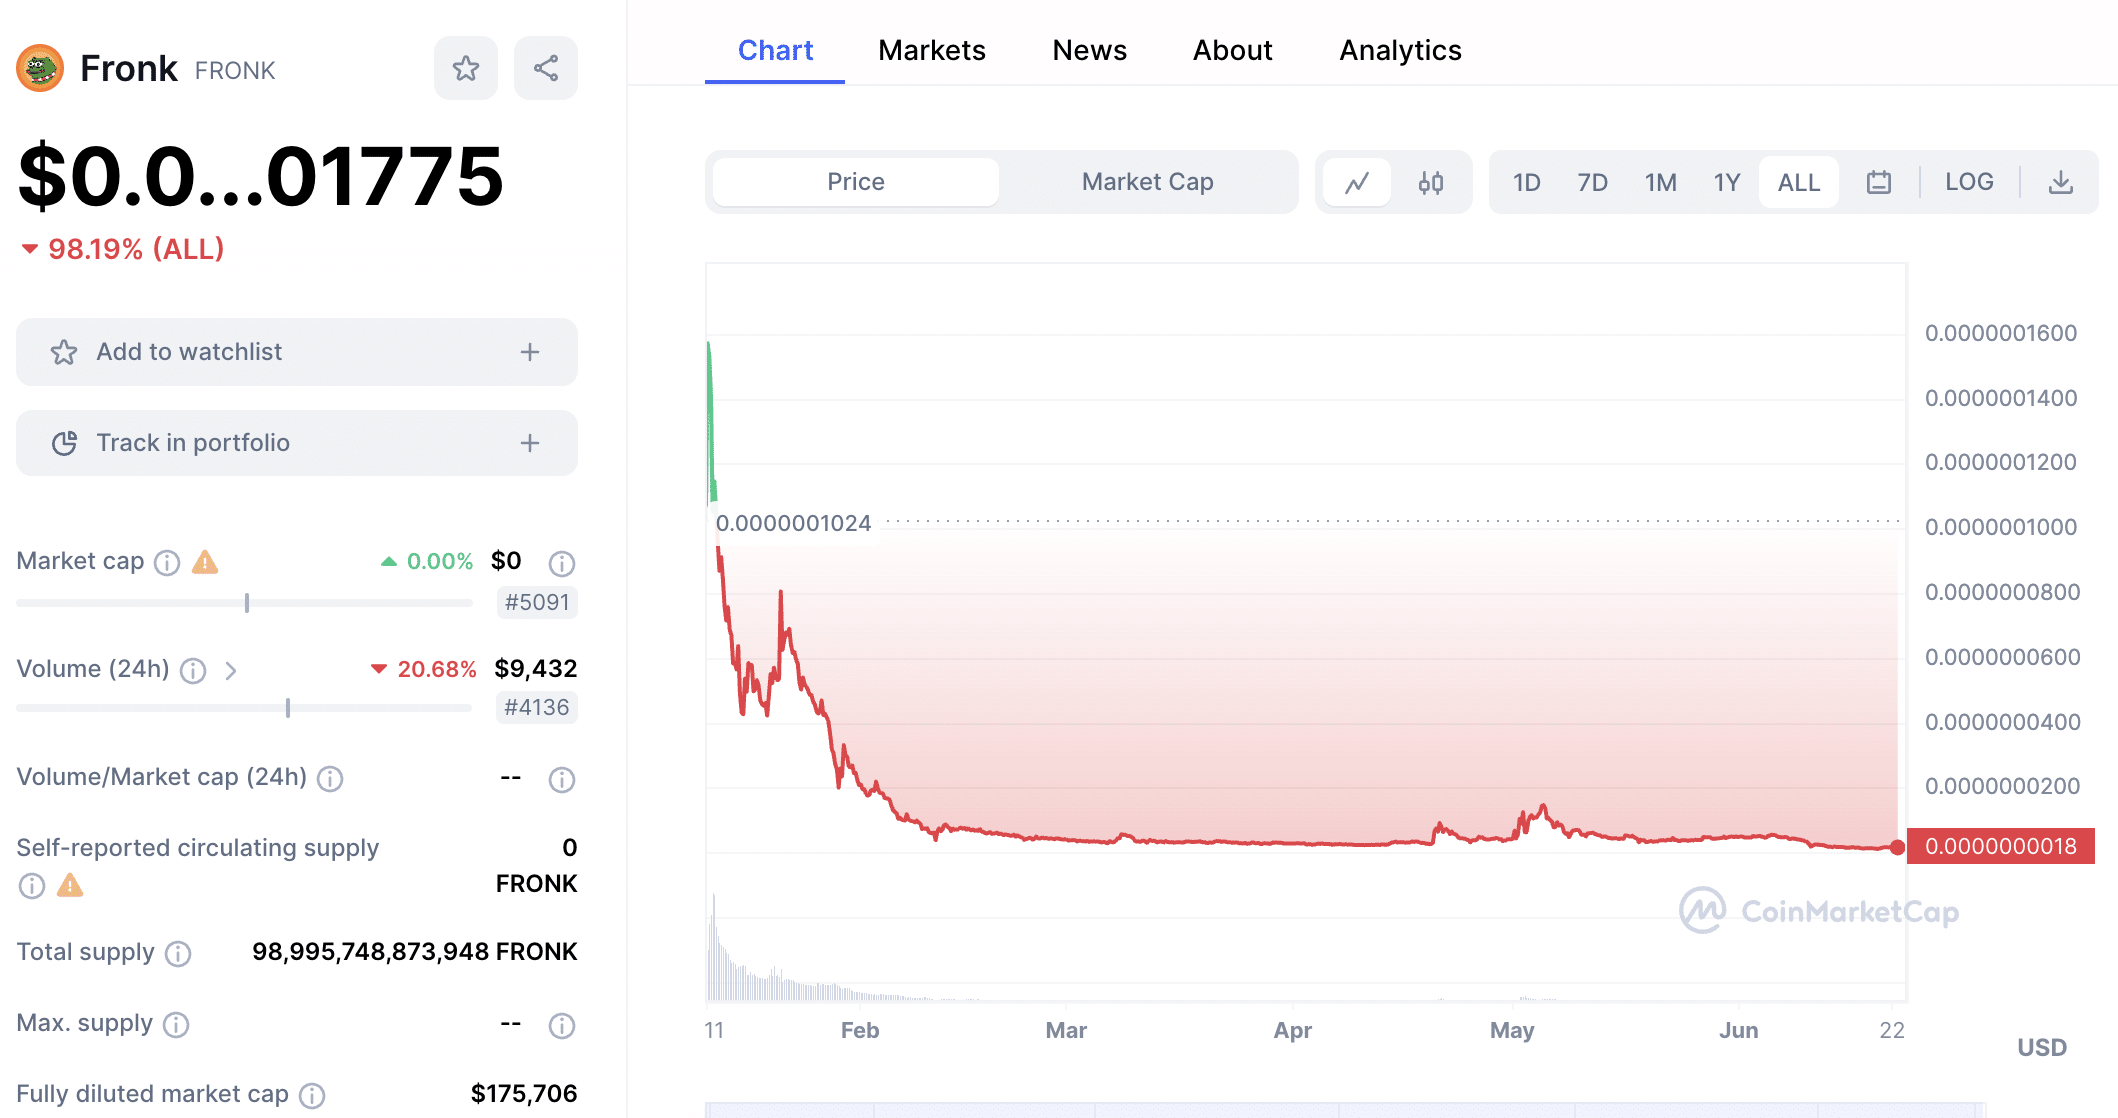
Task: Open the About tab
Action: pyautogui.click(x=1233, y=50)
